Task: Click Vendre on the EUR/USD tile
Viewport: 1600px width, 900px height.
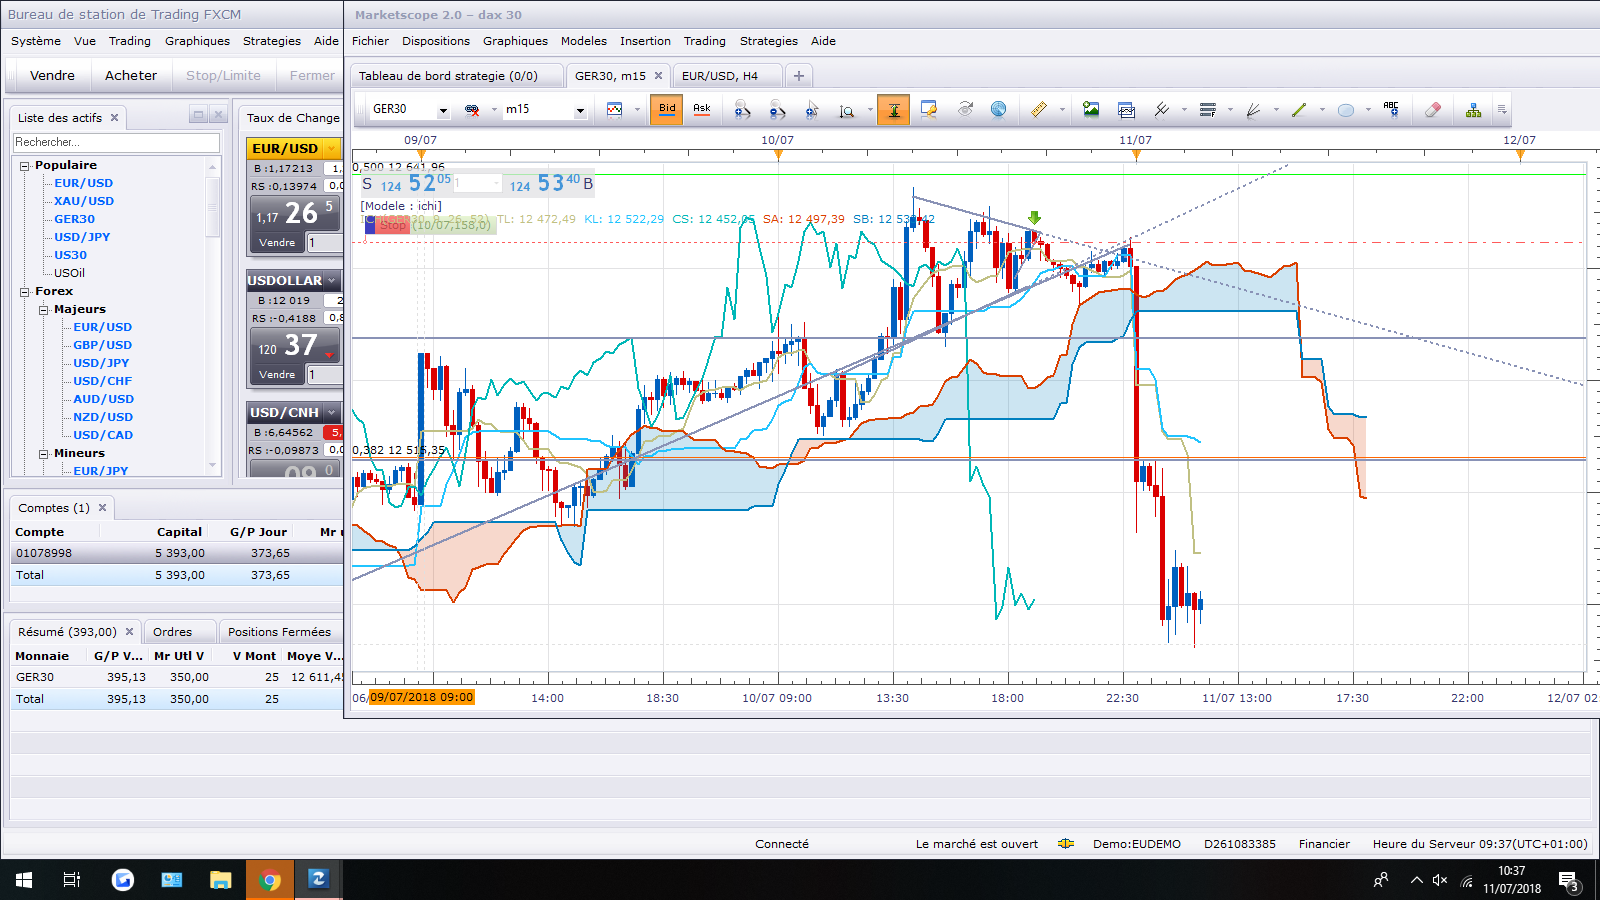Action: click(277, 243)
